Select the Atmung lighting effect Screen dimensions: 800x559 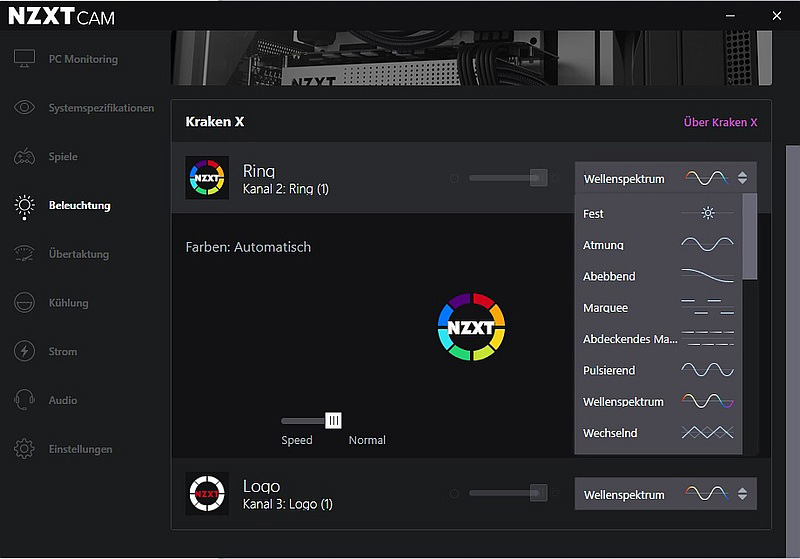pyautogui.click(x=658, y=245)
